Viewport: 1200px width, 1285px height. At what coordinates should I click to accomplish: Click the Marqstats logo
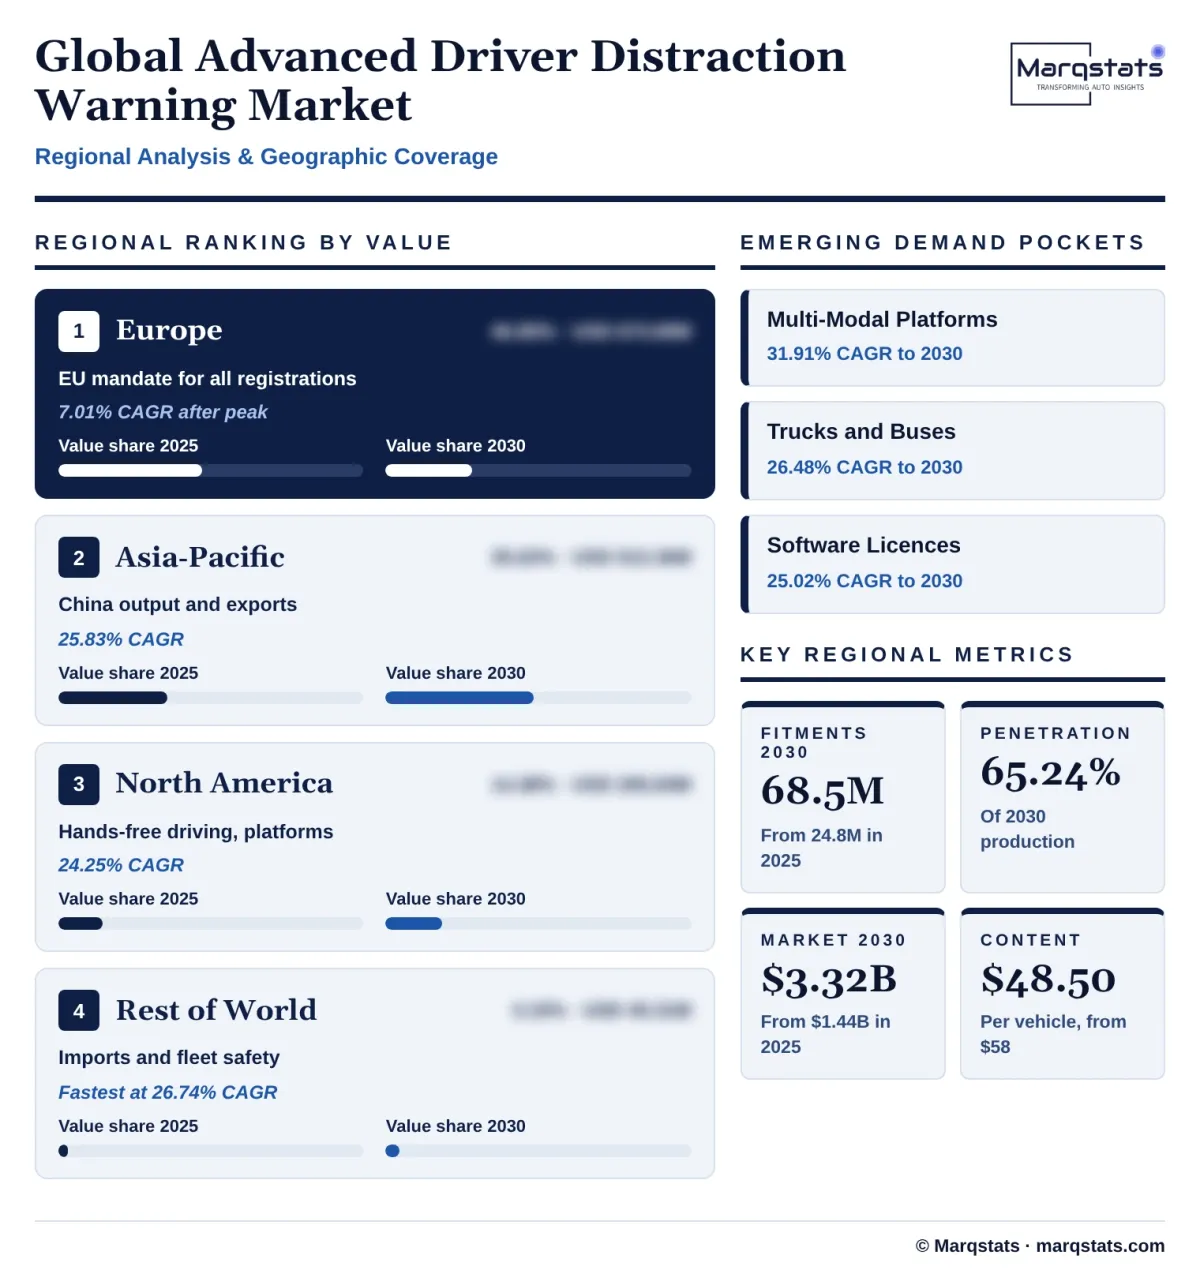pyautogui.click(x=1087, y=74)
